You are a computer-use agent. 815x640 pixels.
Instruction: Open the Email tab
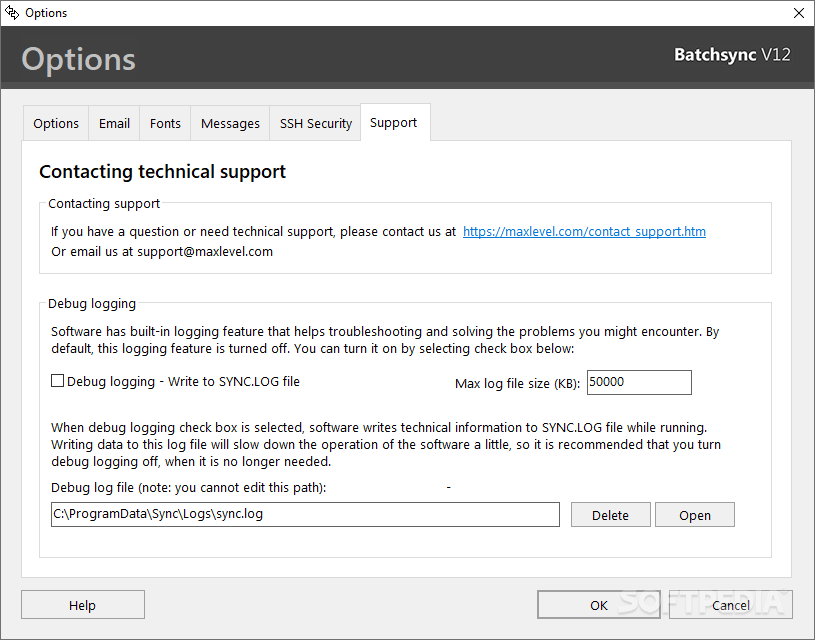tap(114, 123)
